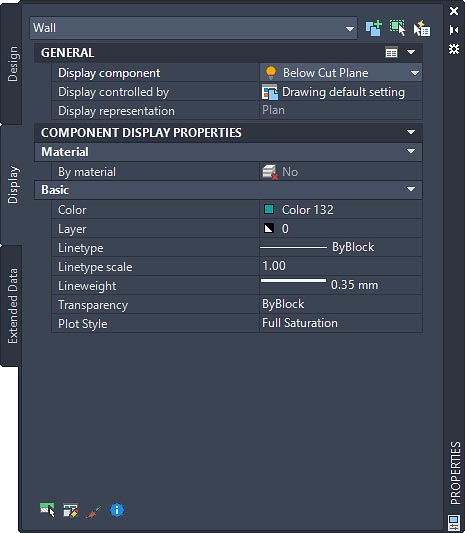Click the blue information icon
The height and width of the screenshot is (533, 465).
(117, 510)
